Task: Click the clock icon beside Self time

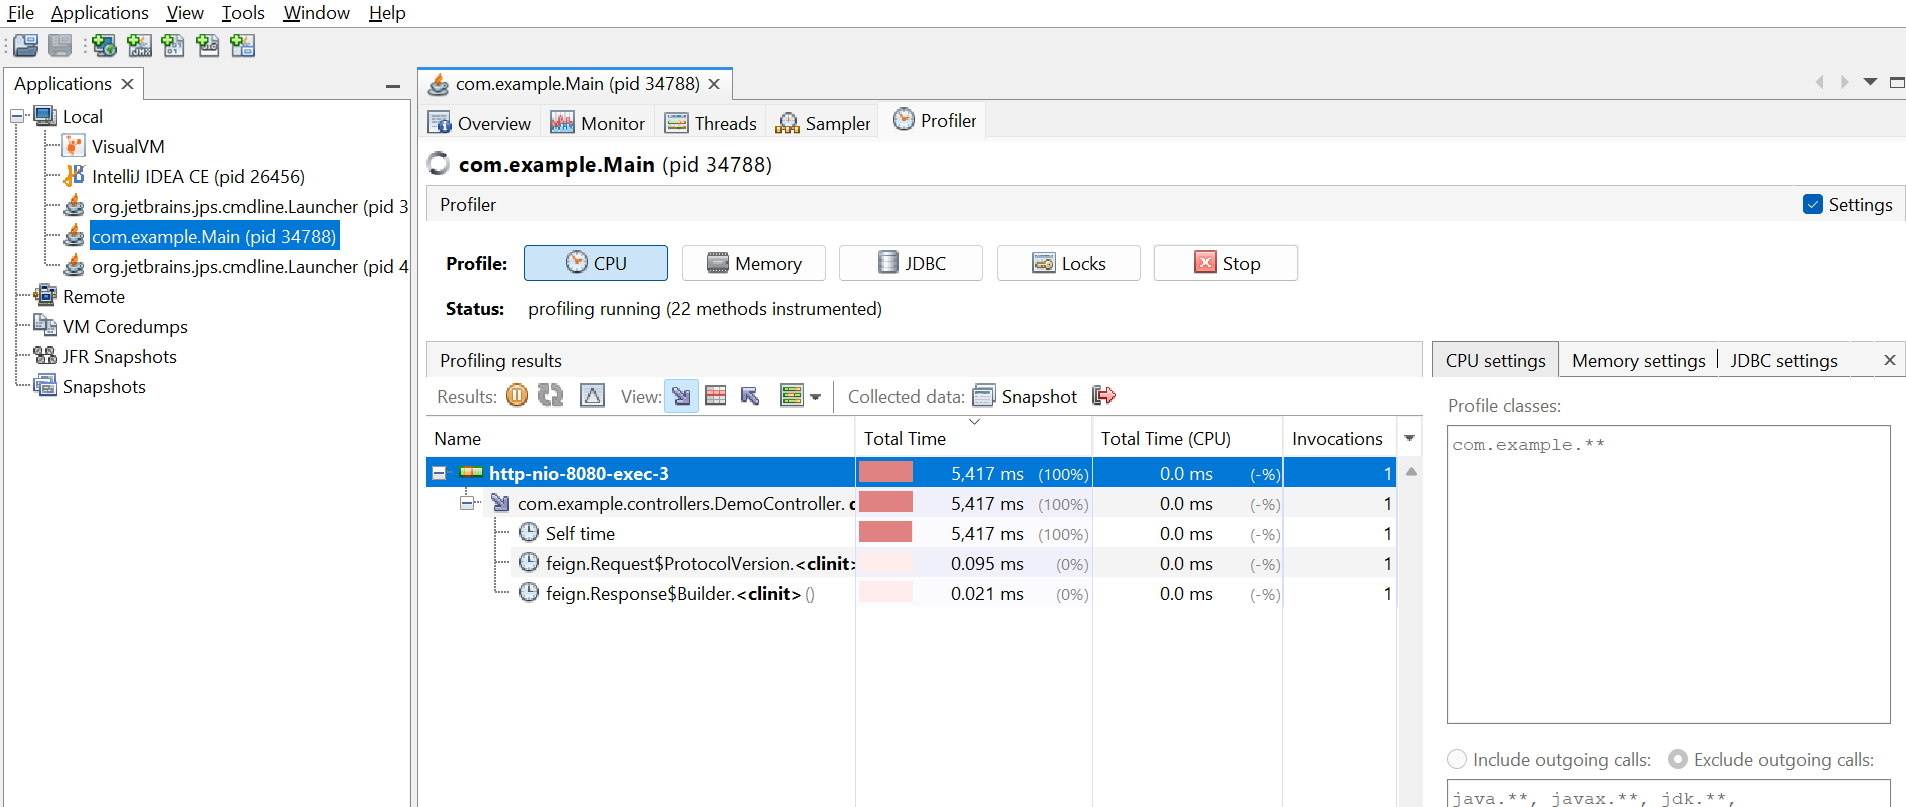Action: [529, 532]
